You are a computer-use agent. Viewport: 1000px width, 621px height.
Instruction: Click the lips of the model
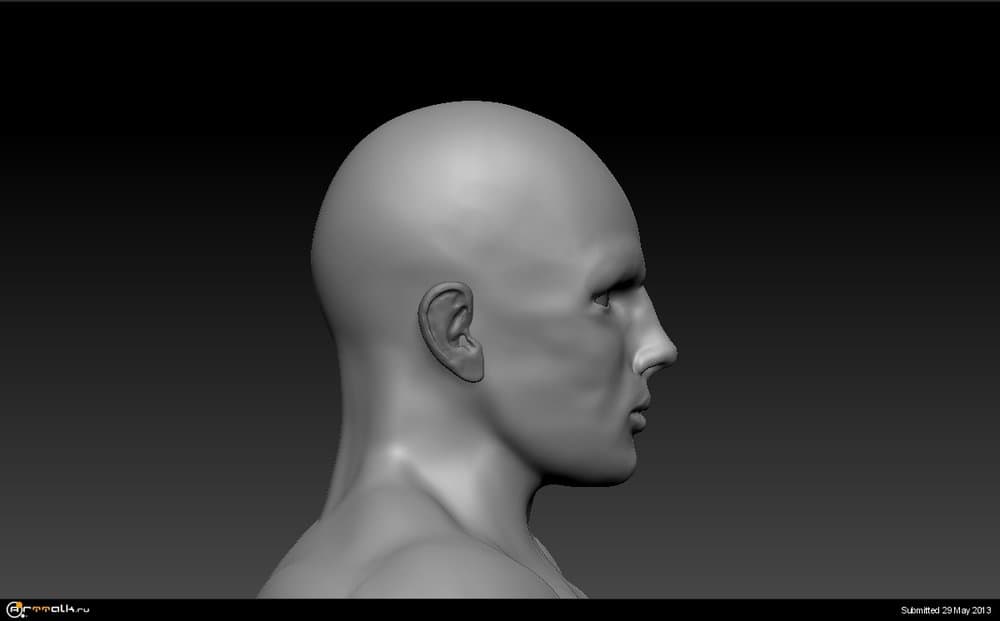(640, 411)
